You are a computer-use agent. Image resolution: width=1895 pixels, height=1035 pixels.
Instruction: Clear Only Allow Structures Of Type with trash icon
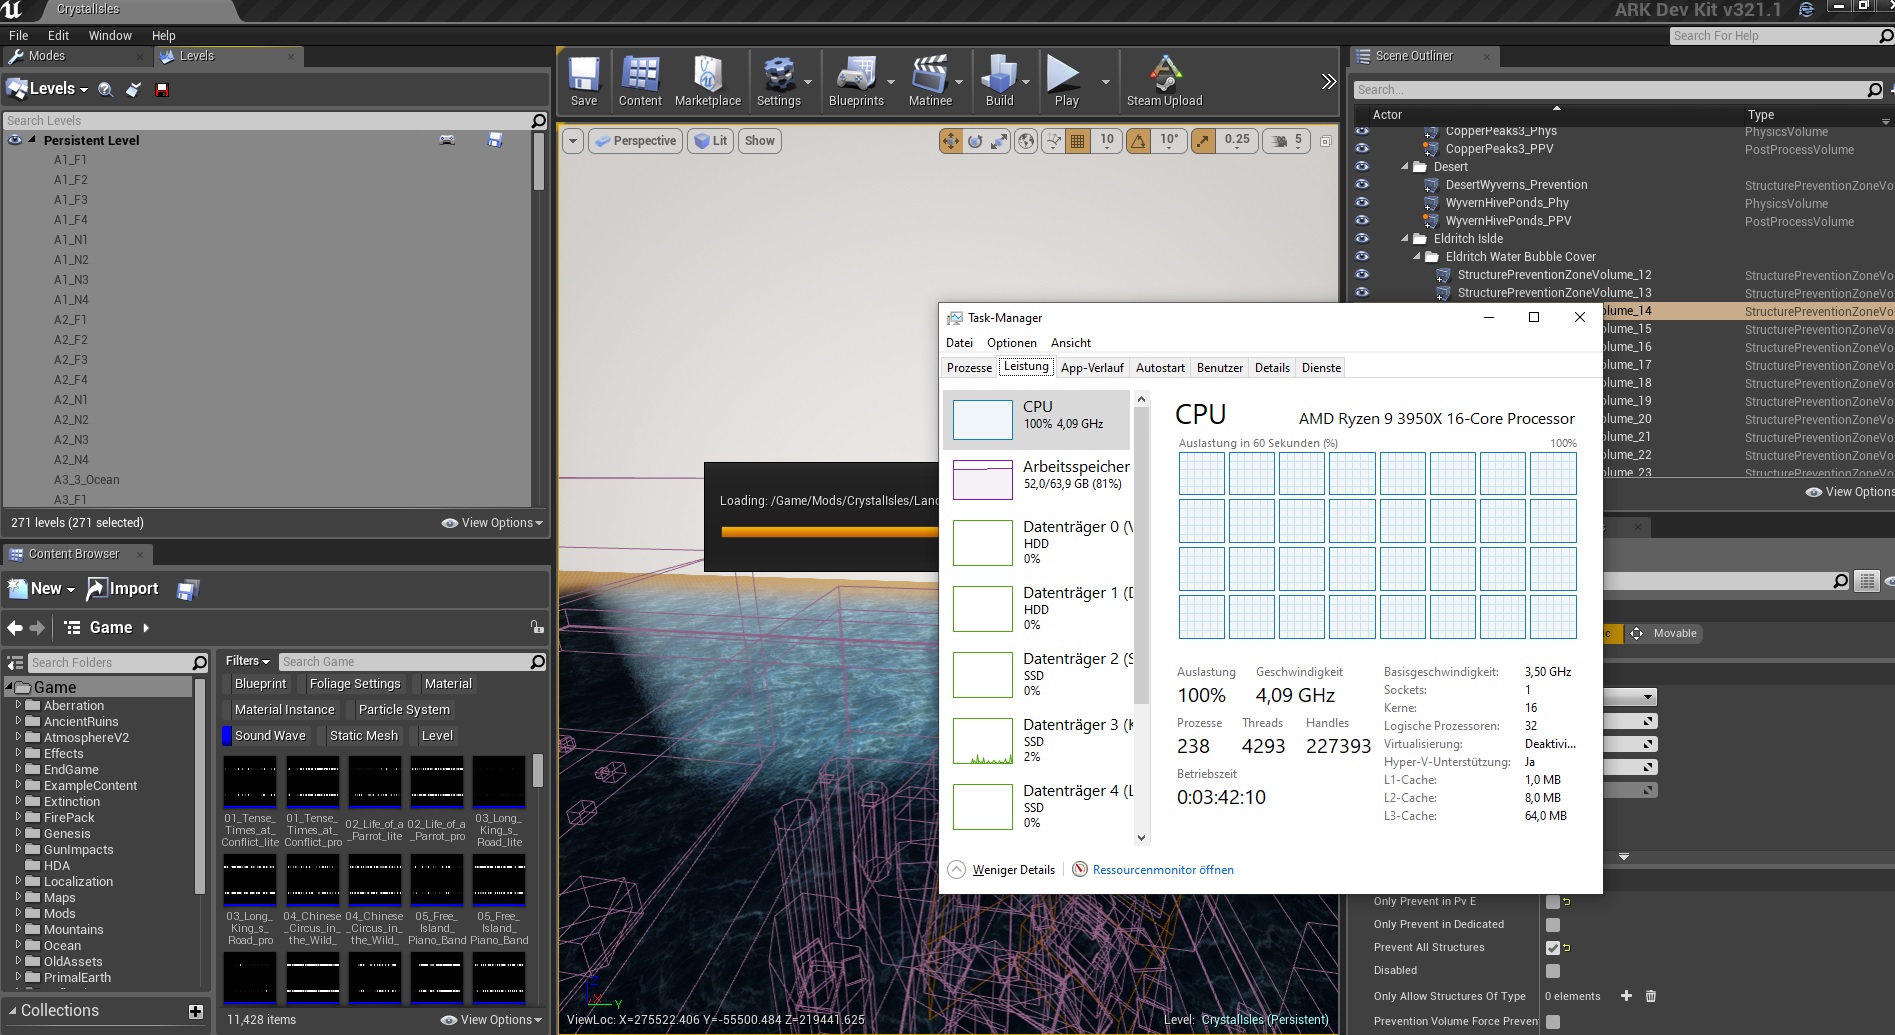pyautogui.click(x=1651, y=996)
